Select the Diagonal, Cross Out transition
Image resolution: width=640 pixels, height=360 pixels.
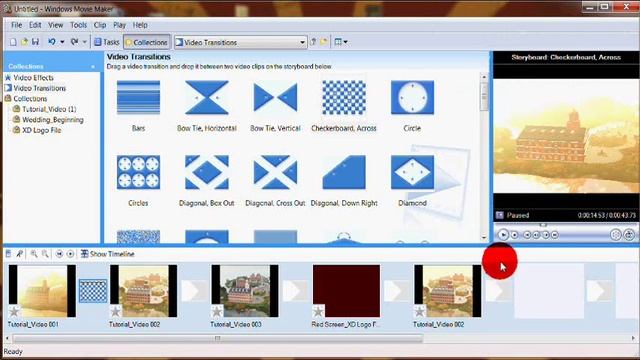coord(275,172)
